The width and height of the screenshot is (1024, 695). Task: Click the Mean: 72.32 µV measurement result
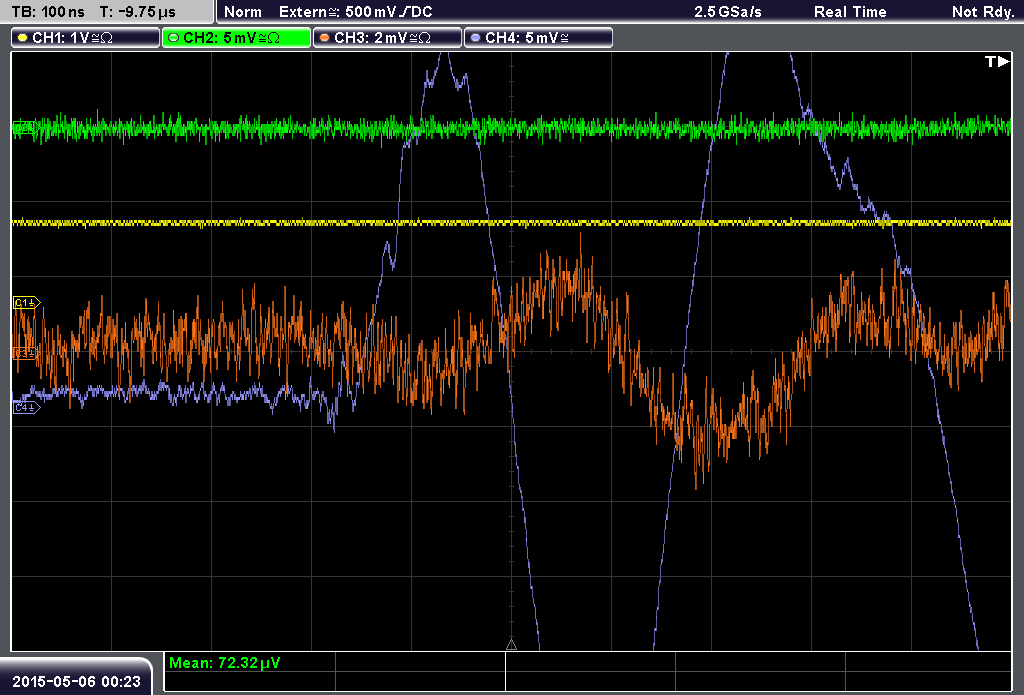225,663
